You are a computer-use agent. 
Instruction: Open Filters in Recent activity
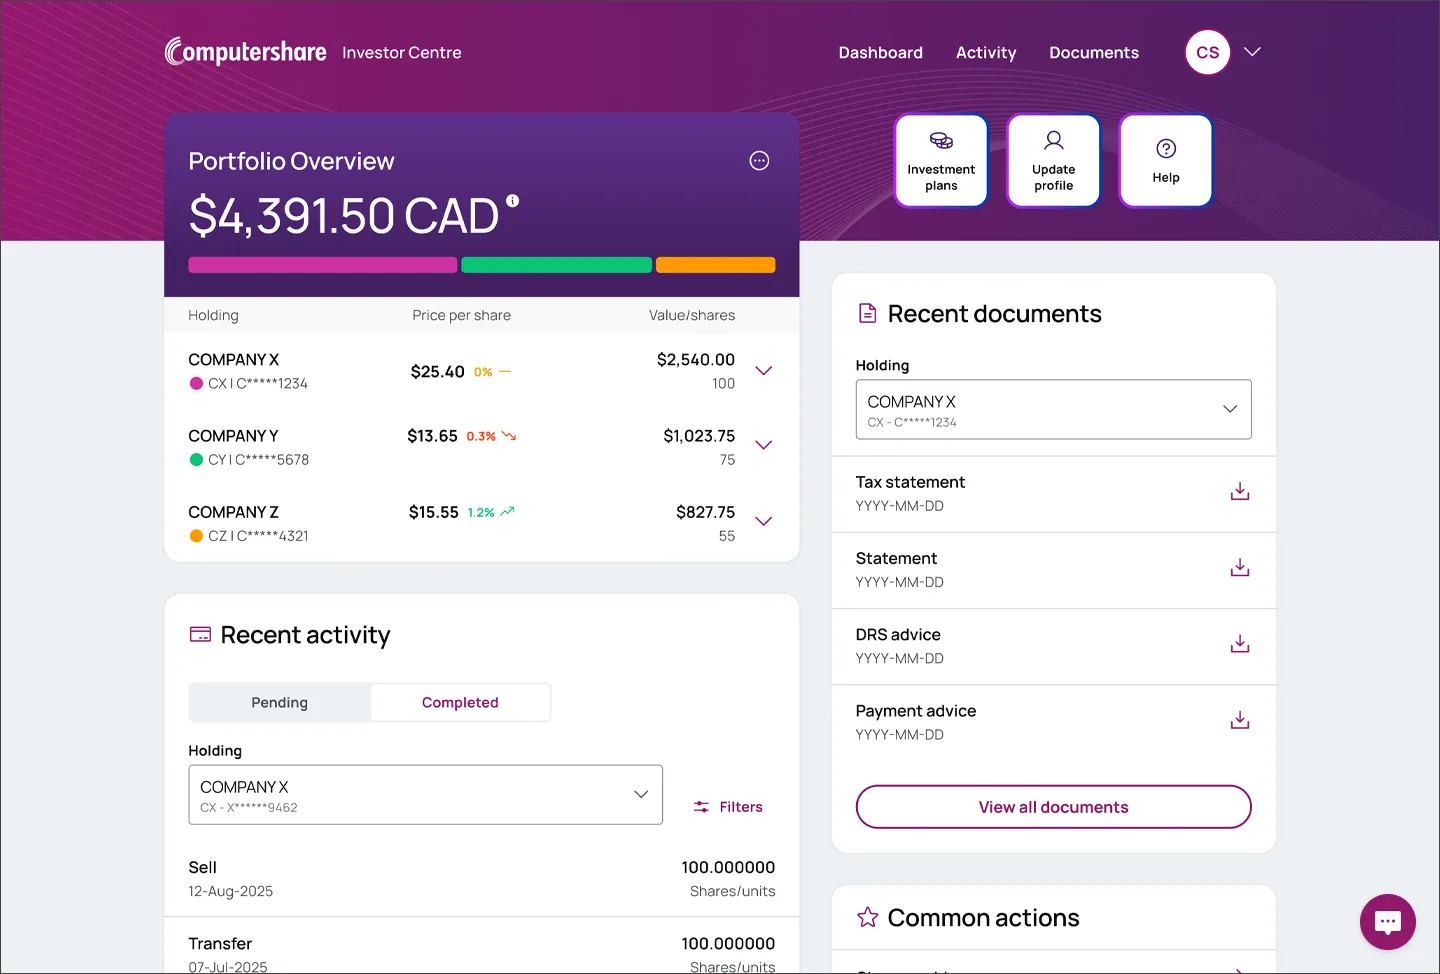coord(728,806)
